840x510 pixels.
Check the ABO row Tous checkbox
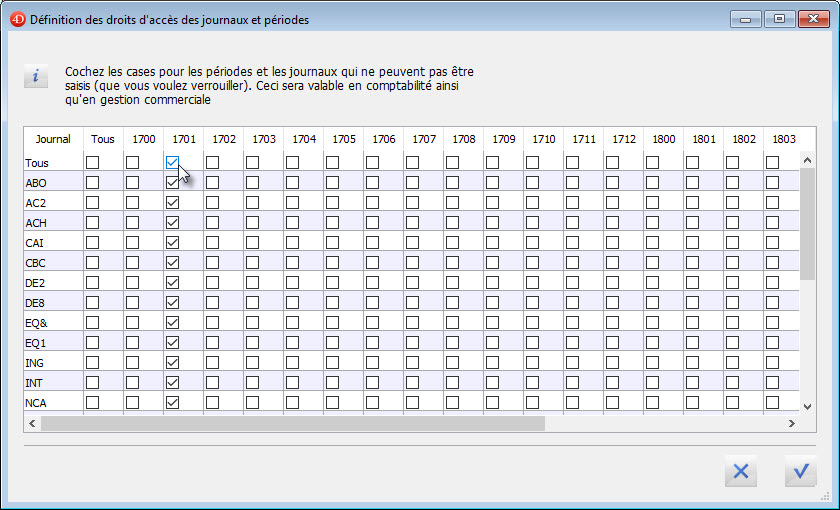92,182
